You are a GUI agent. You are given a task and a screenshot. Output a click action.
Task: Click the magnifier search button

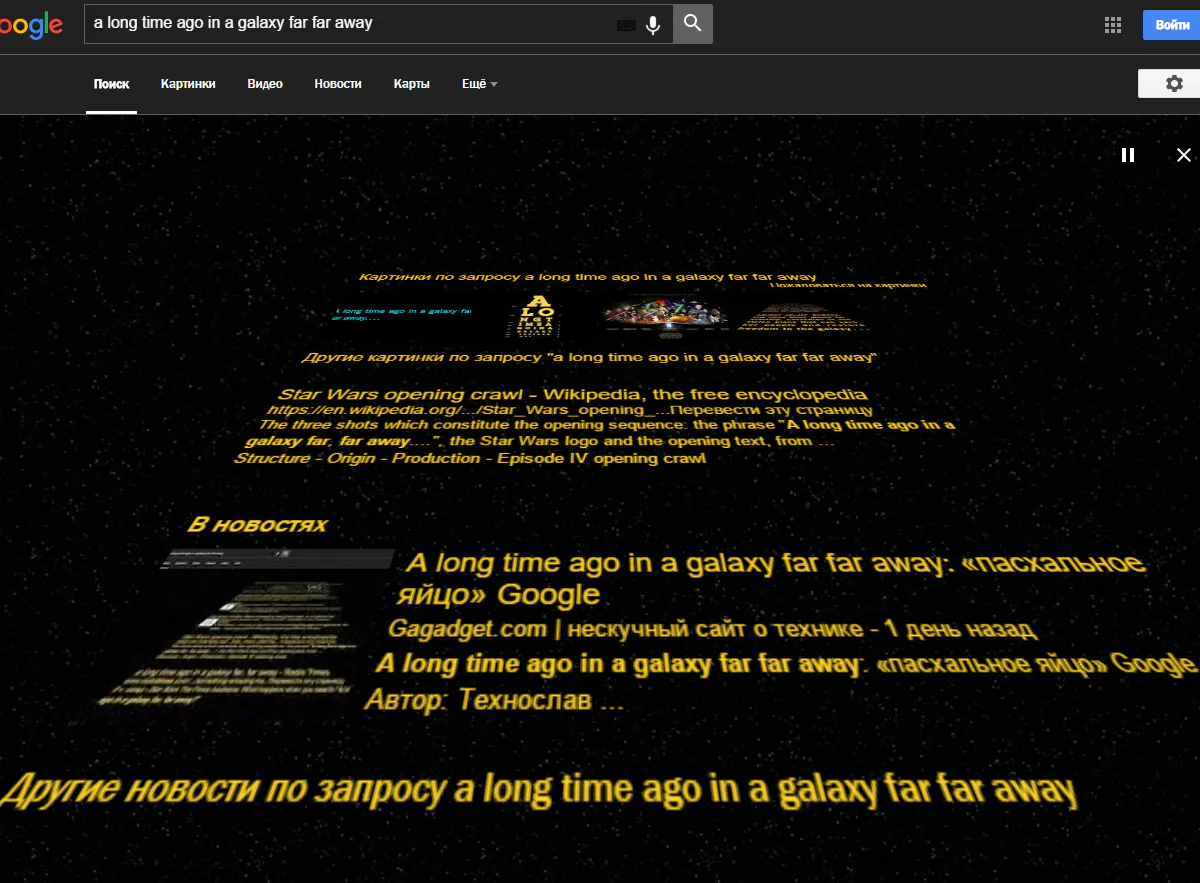click(693, 24)
